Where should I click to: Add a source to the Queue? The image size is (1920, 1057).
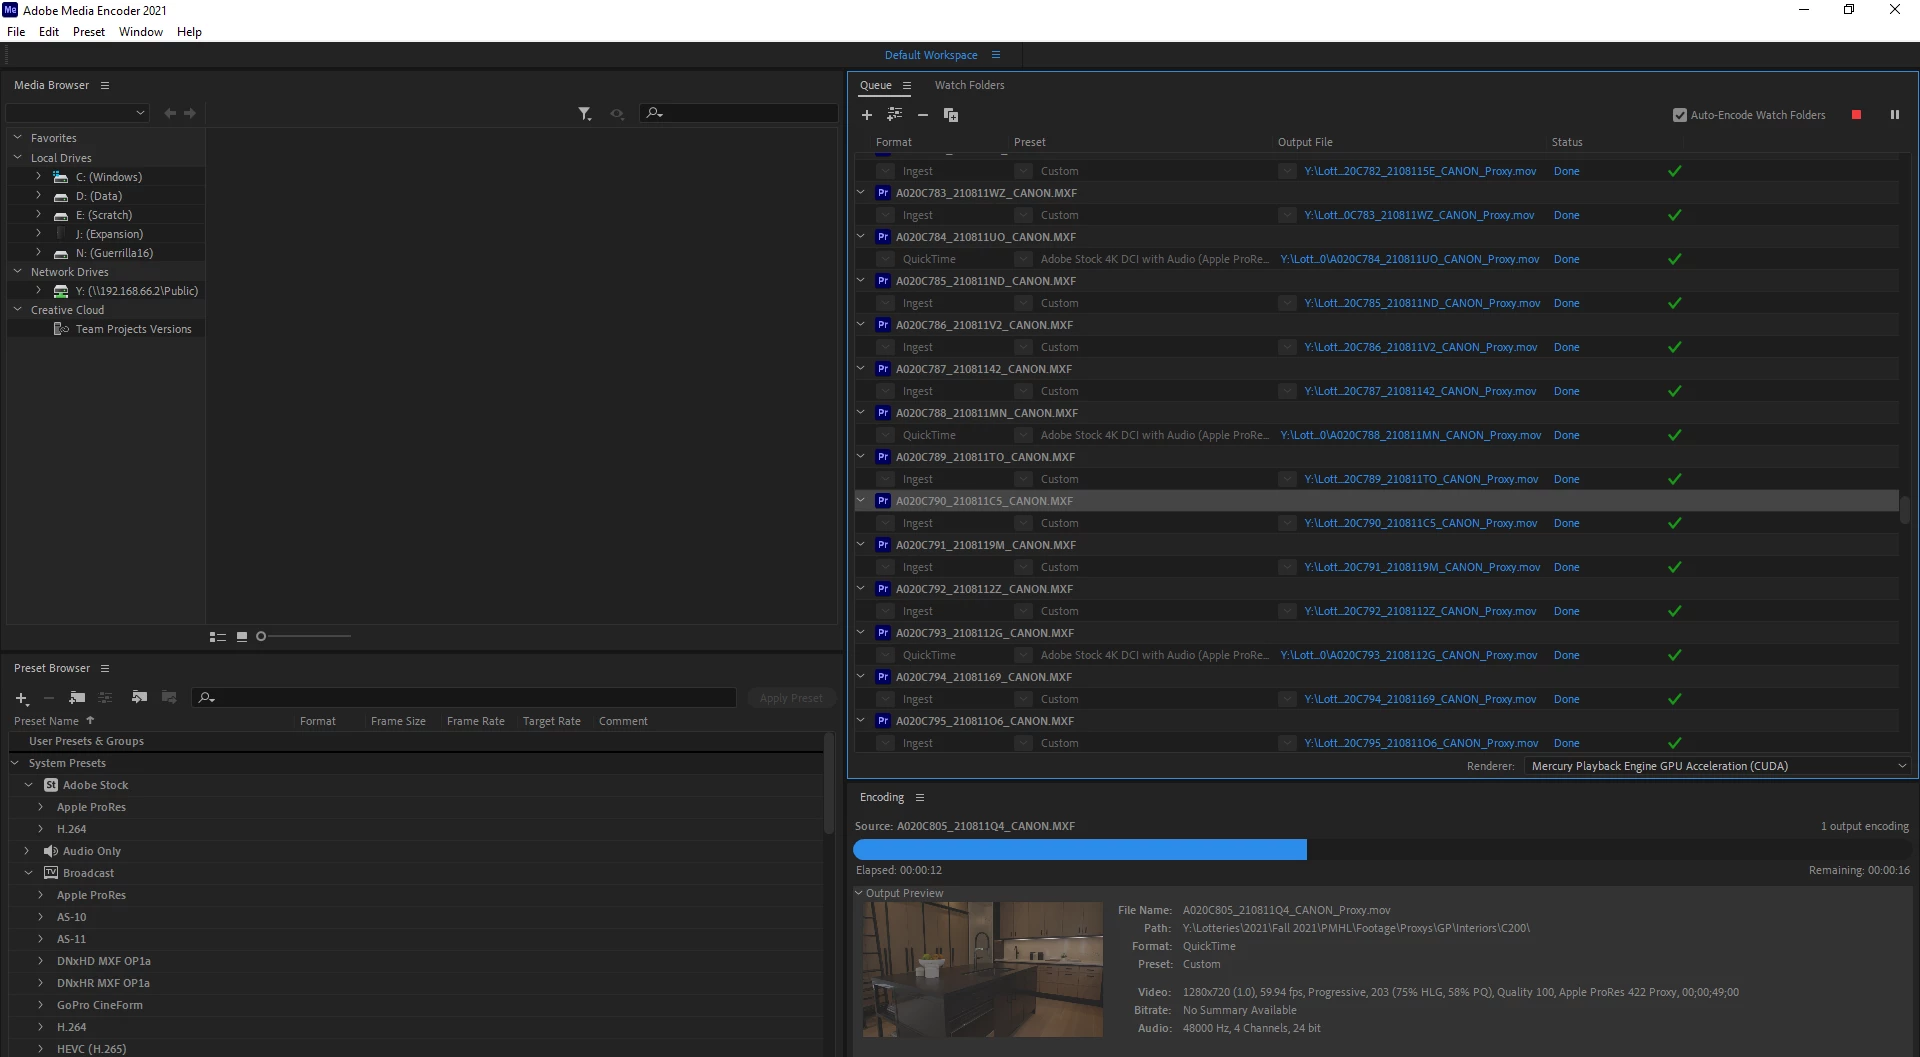click(x=867, y=115)
